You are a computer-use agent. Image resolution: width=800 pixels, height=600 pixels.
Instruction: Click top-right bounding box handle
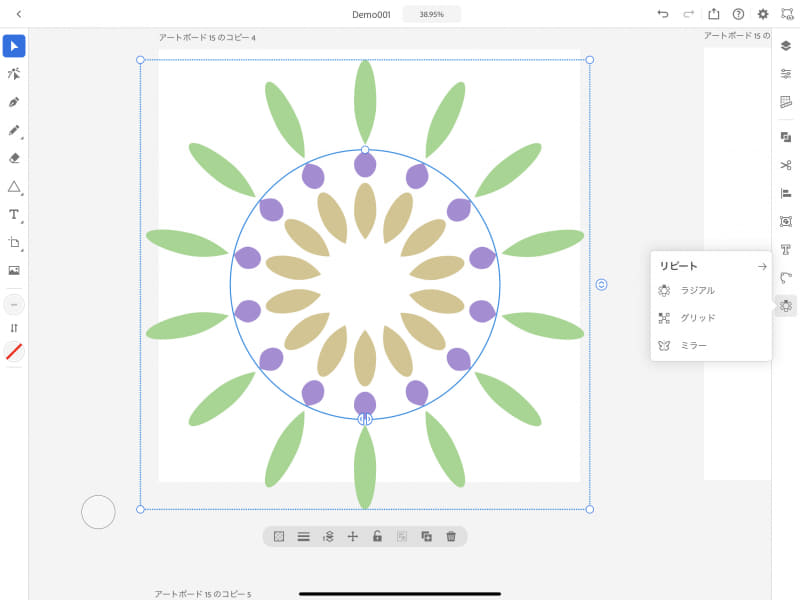coord(590,60)
